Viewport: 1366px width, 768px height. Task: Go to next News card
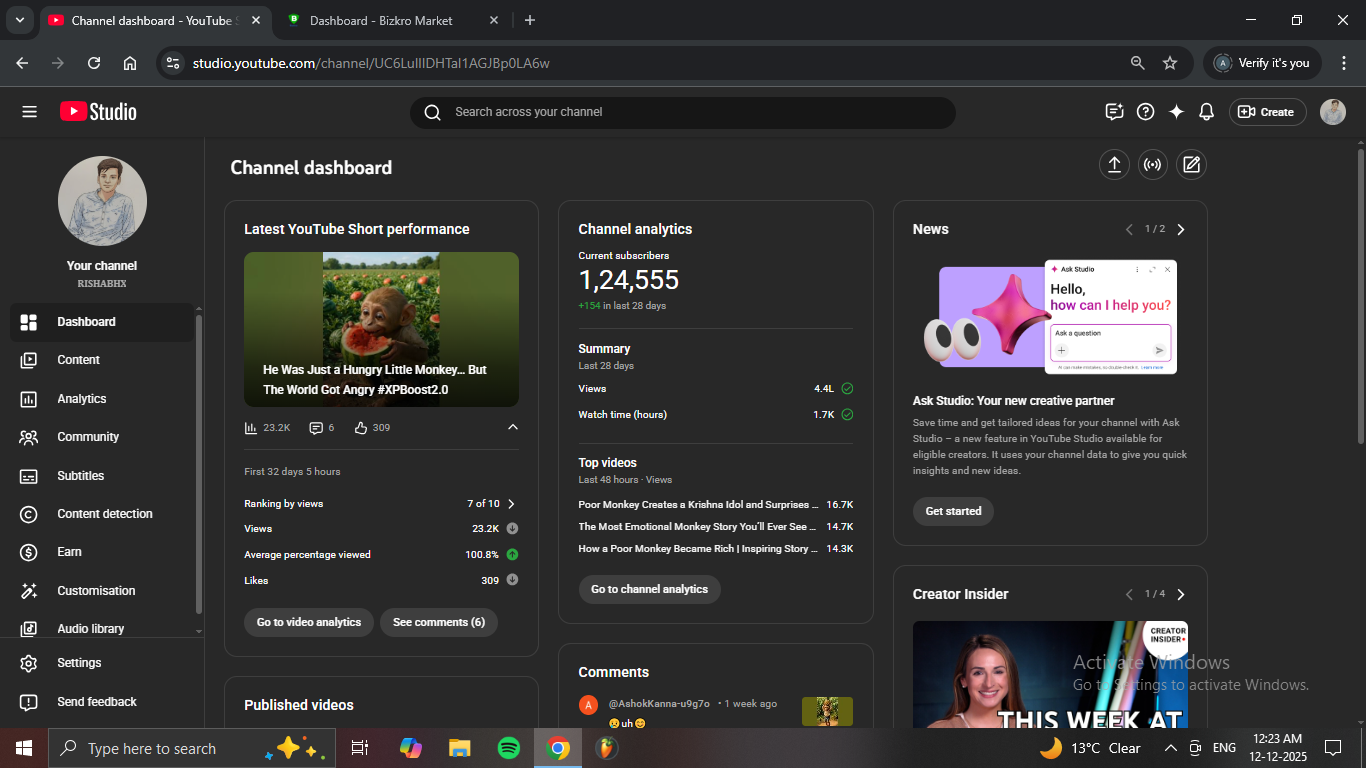point(1181,229)
